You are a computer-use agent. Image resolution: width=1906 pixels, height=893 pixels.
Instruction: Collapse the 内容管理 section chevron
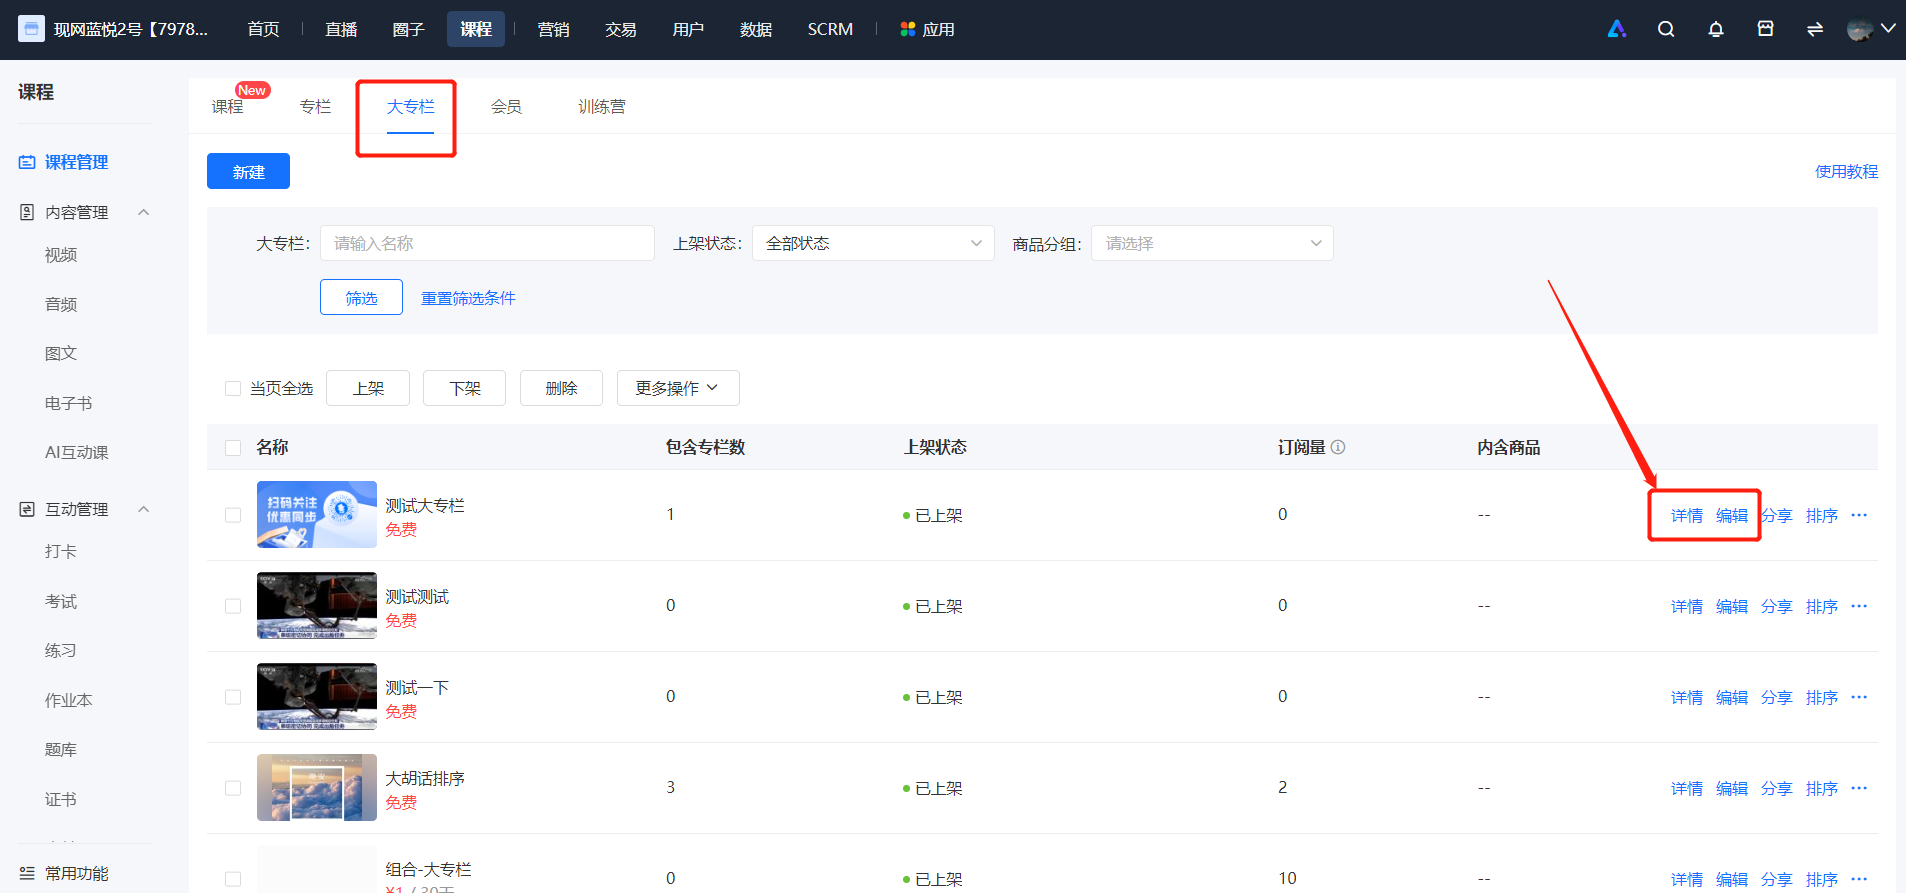coord(143,212)
